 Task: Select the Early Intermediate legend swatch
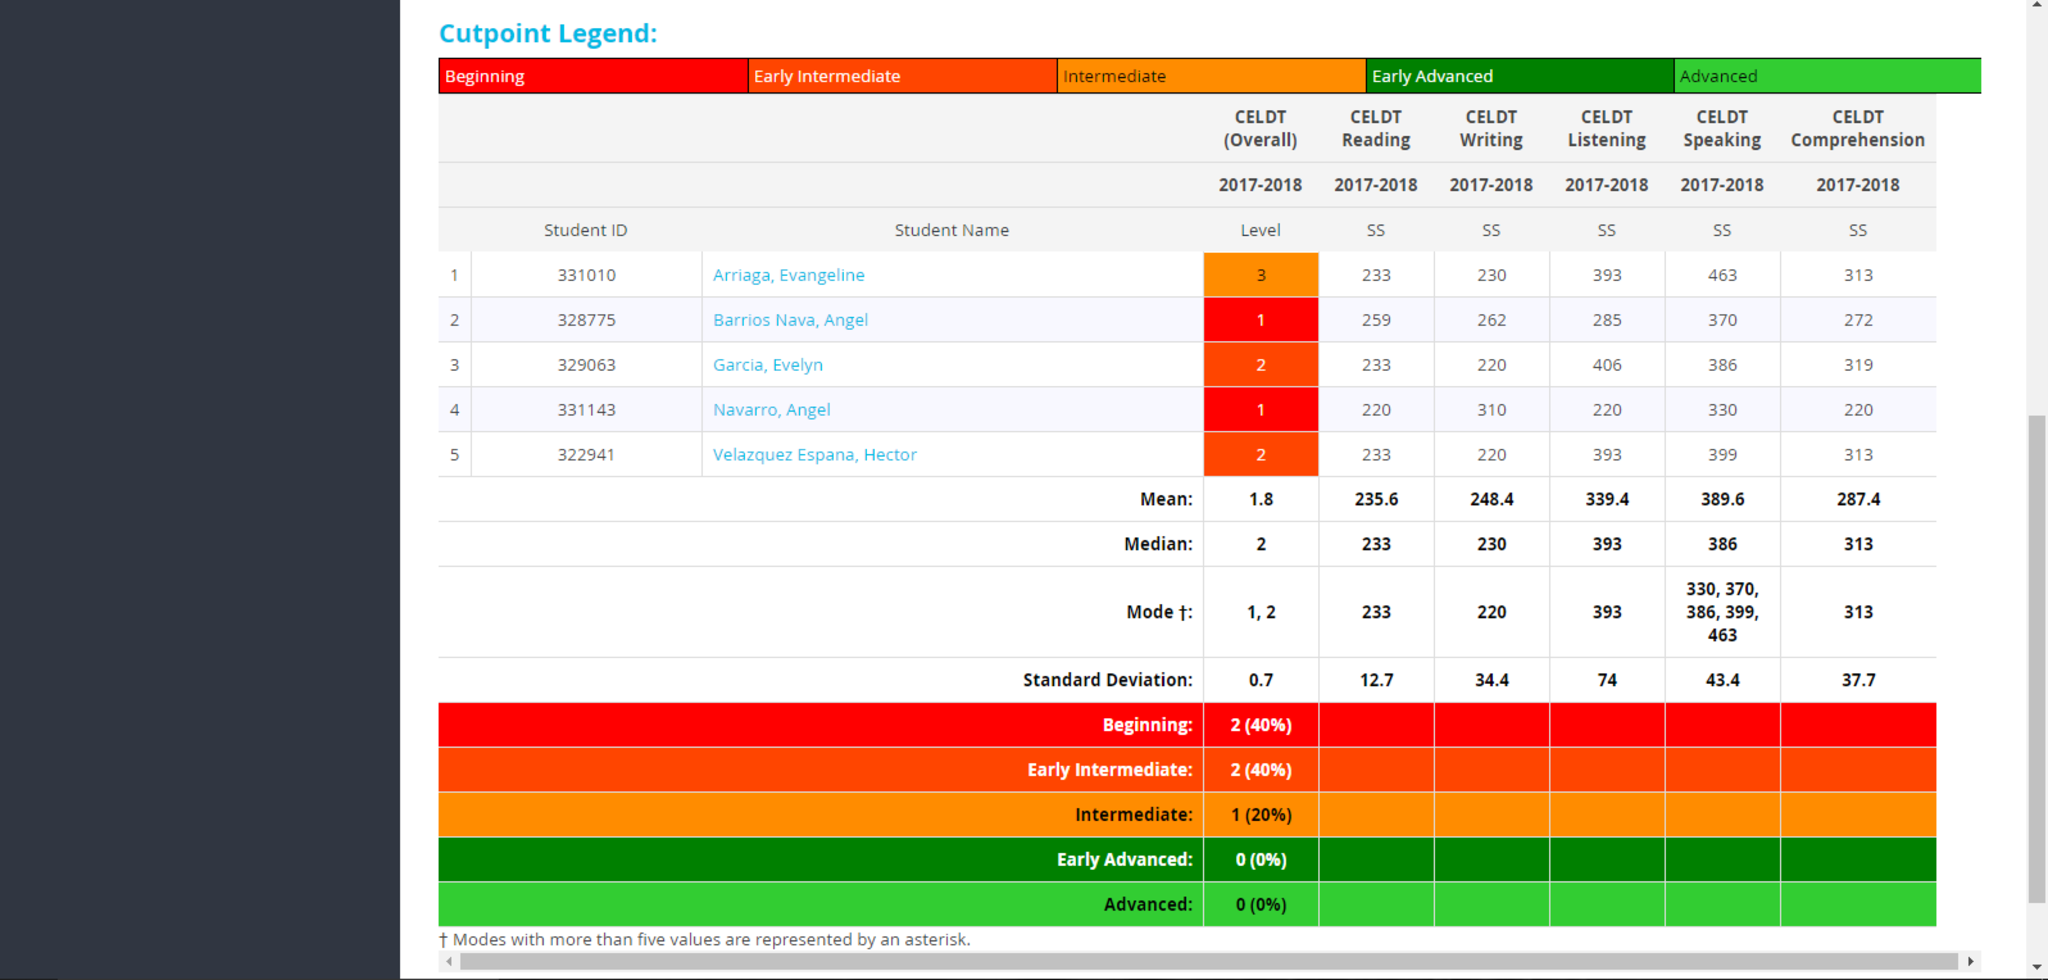coord(902,76)
